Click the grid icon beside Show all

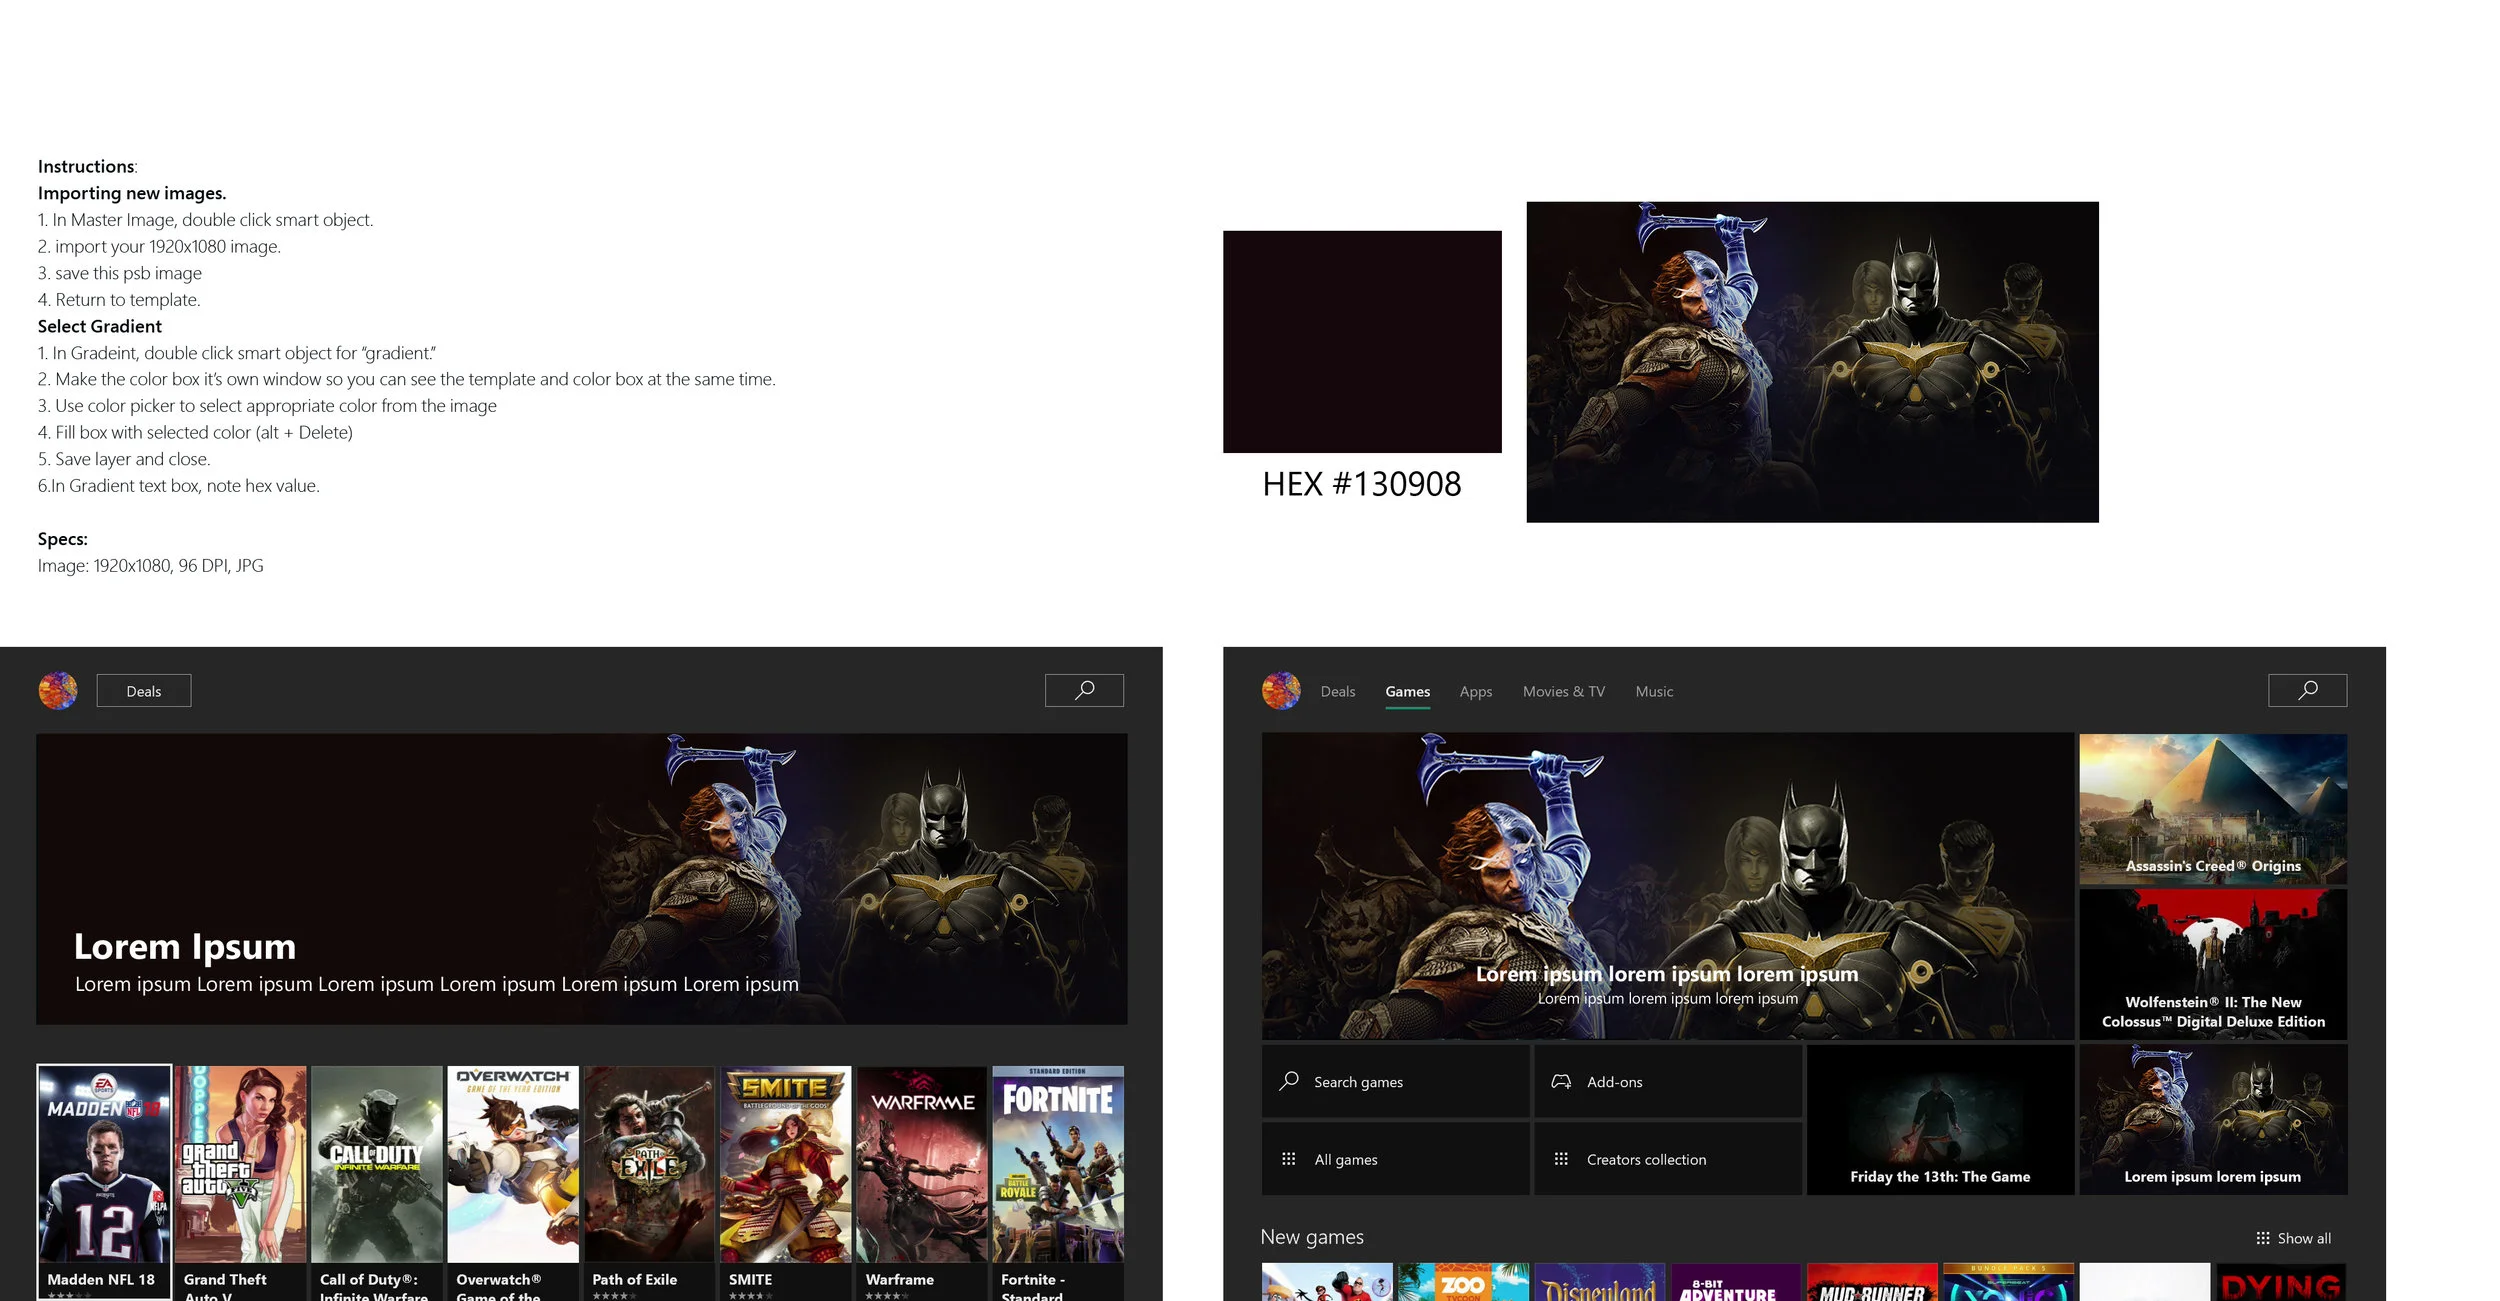2263,1238
